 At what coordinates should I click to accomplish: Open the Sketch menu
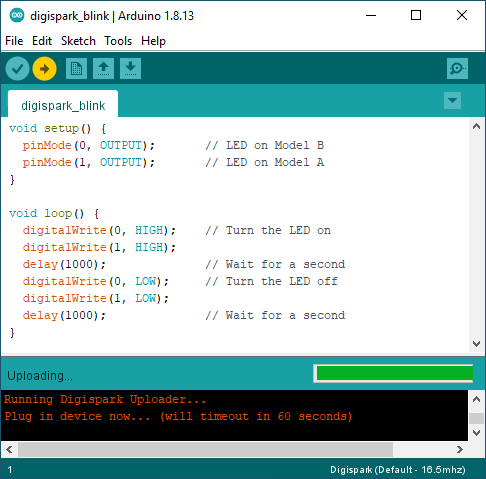78,41
